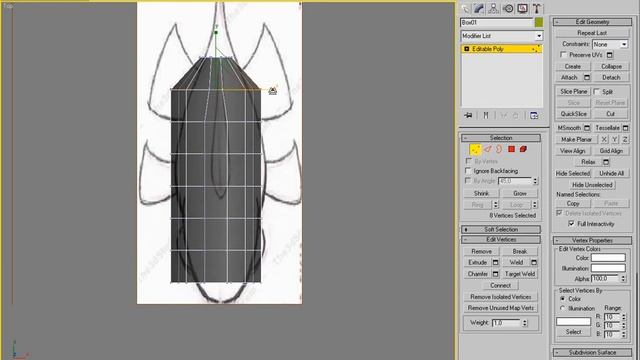Activate the Slice Plane button
This screenshot has height=360, width=640.
[573, 91]
